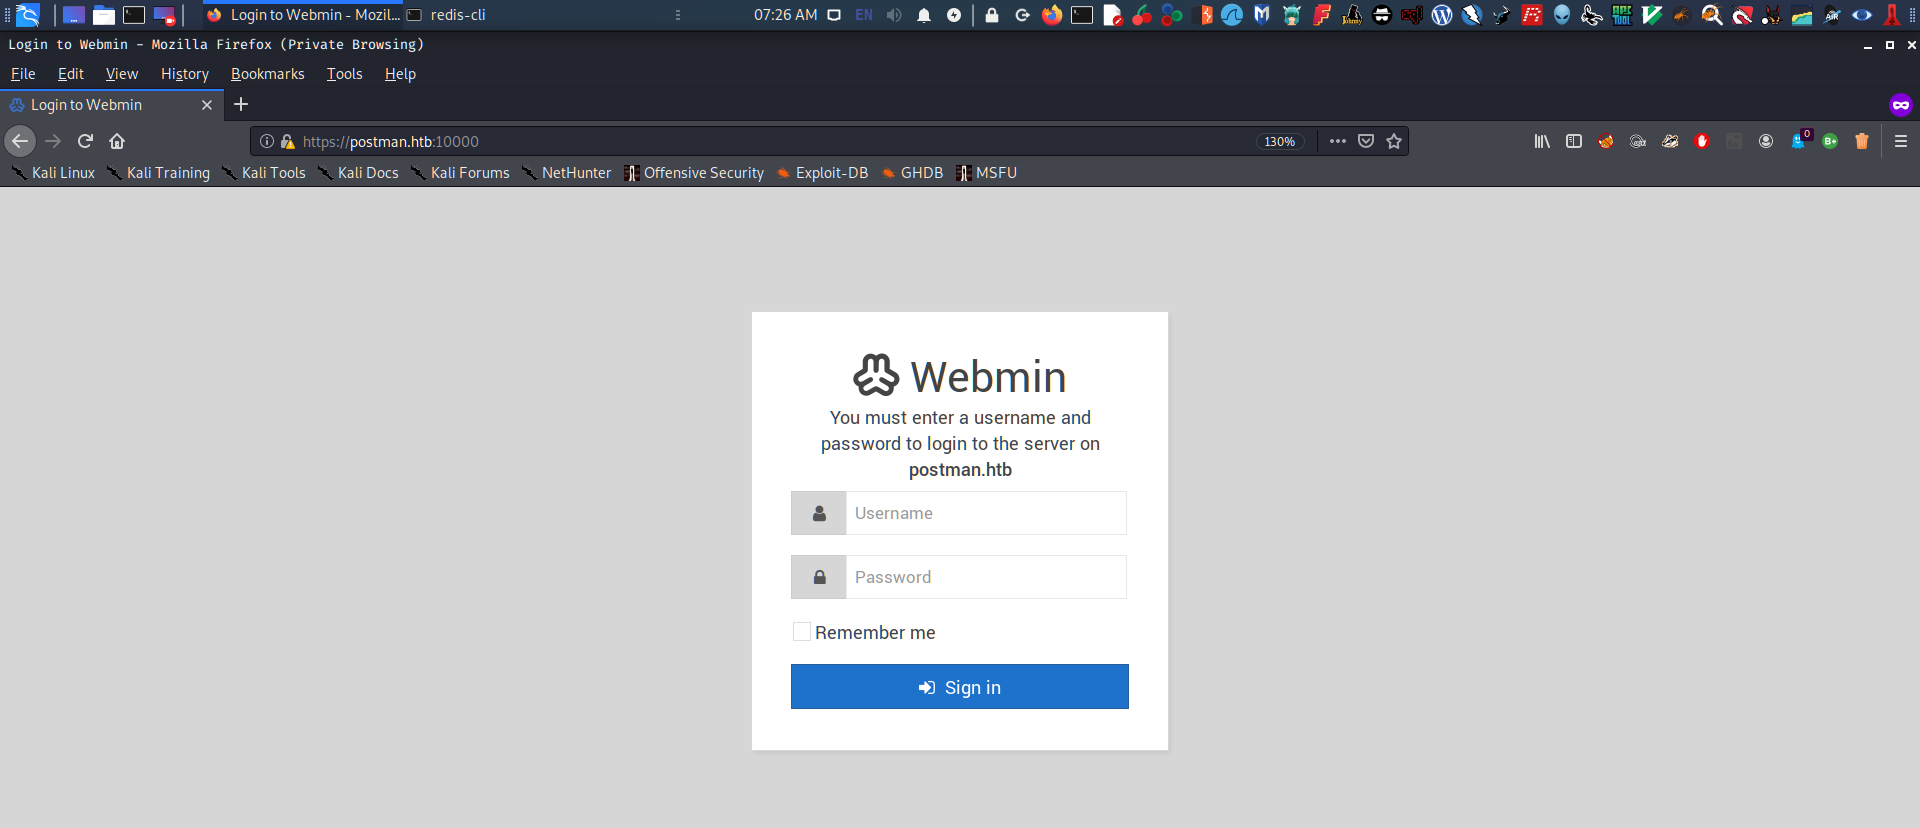Go back to the previous page
Screen dimensions: 1920x828
pyautogui.click(x=20, y=141)
